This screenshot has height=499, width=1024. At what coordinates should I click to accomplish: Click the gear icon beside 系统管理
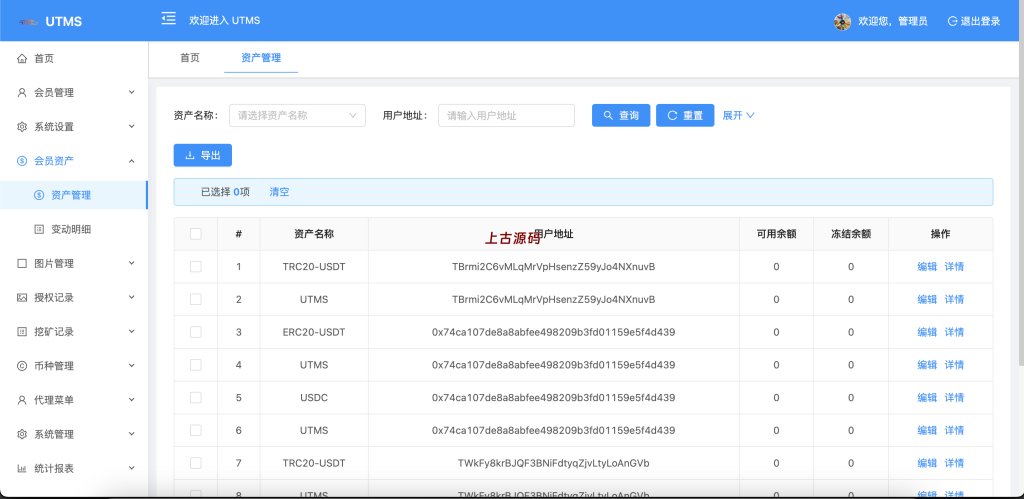click(x=22, y=434)
